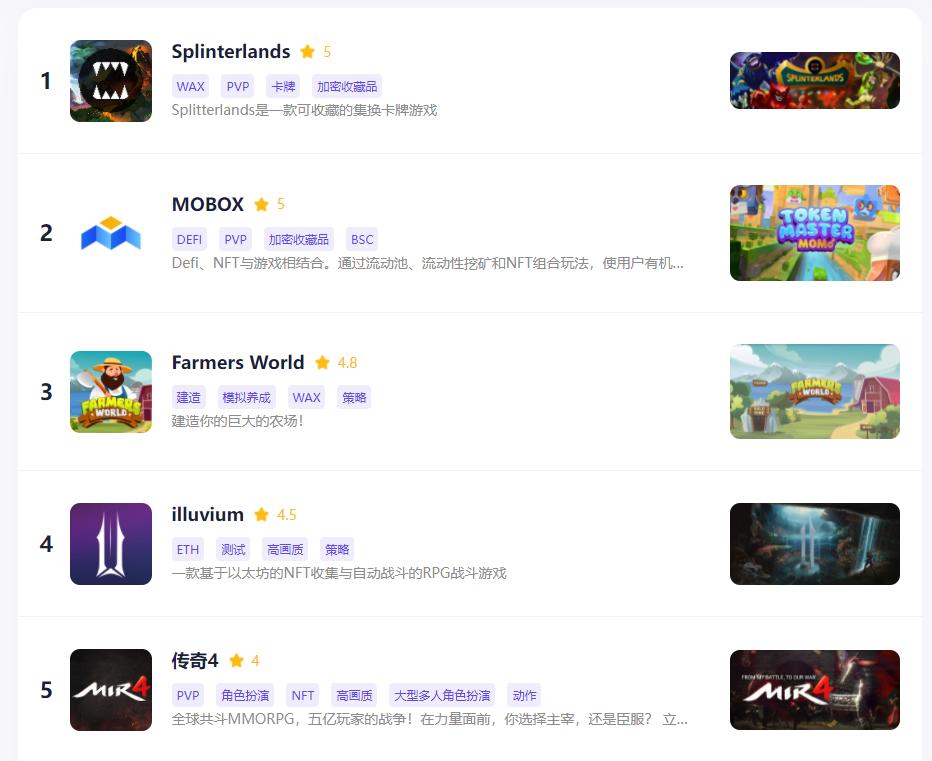Open the MOBOX title link
This screenshot has width=932, height=761.
pyautogui.click(x=207, y=205)
